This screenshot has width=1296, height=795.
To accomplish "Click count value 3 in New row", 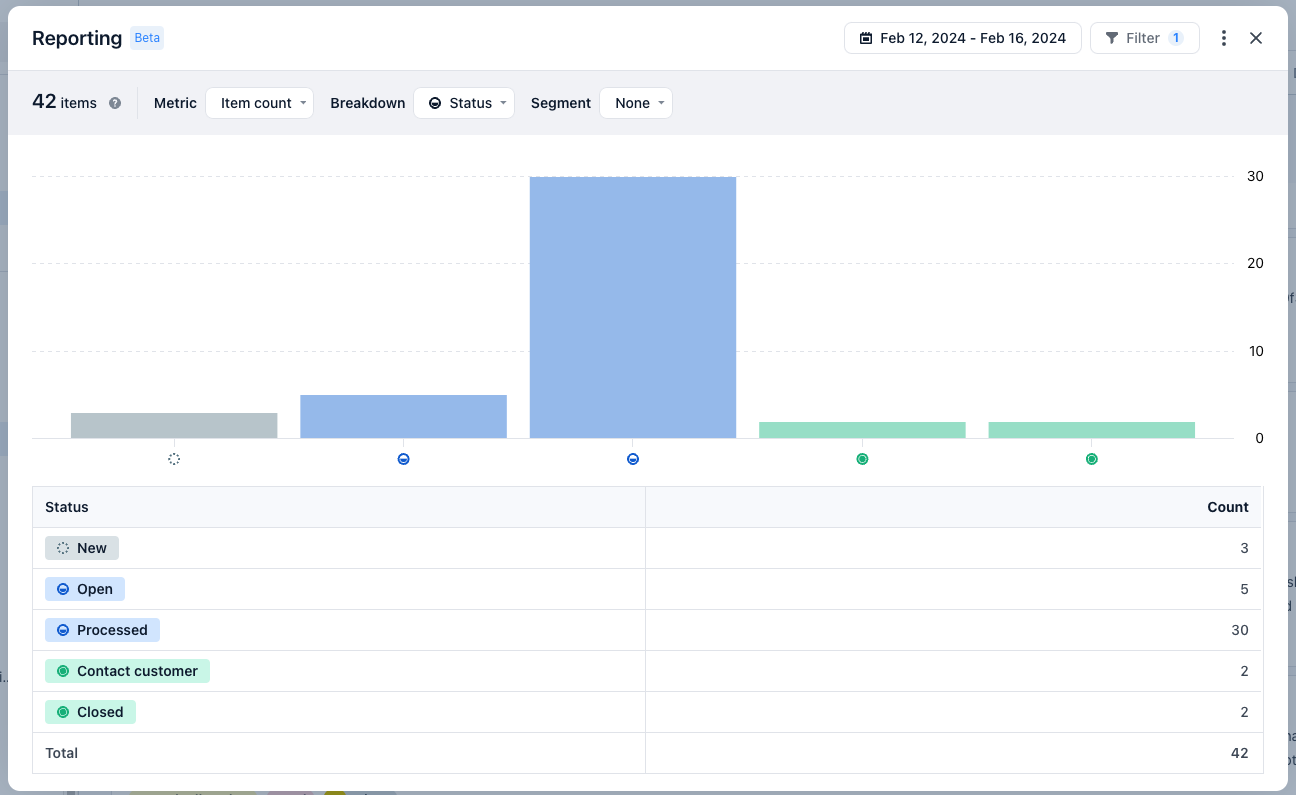I will click(x=1244, y=548).
